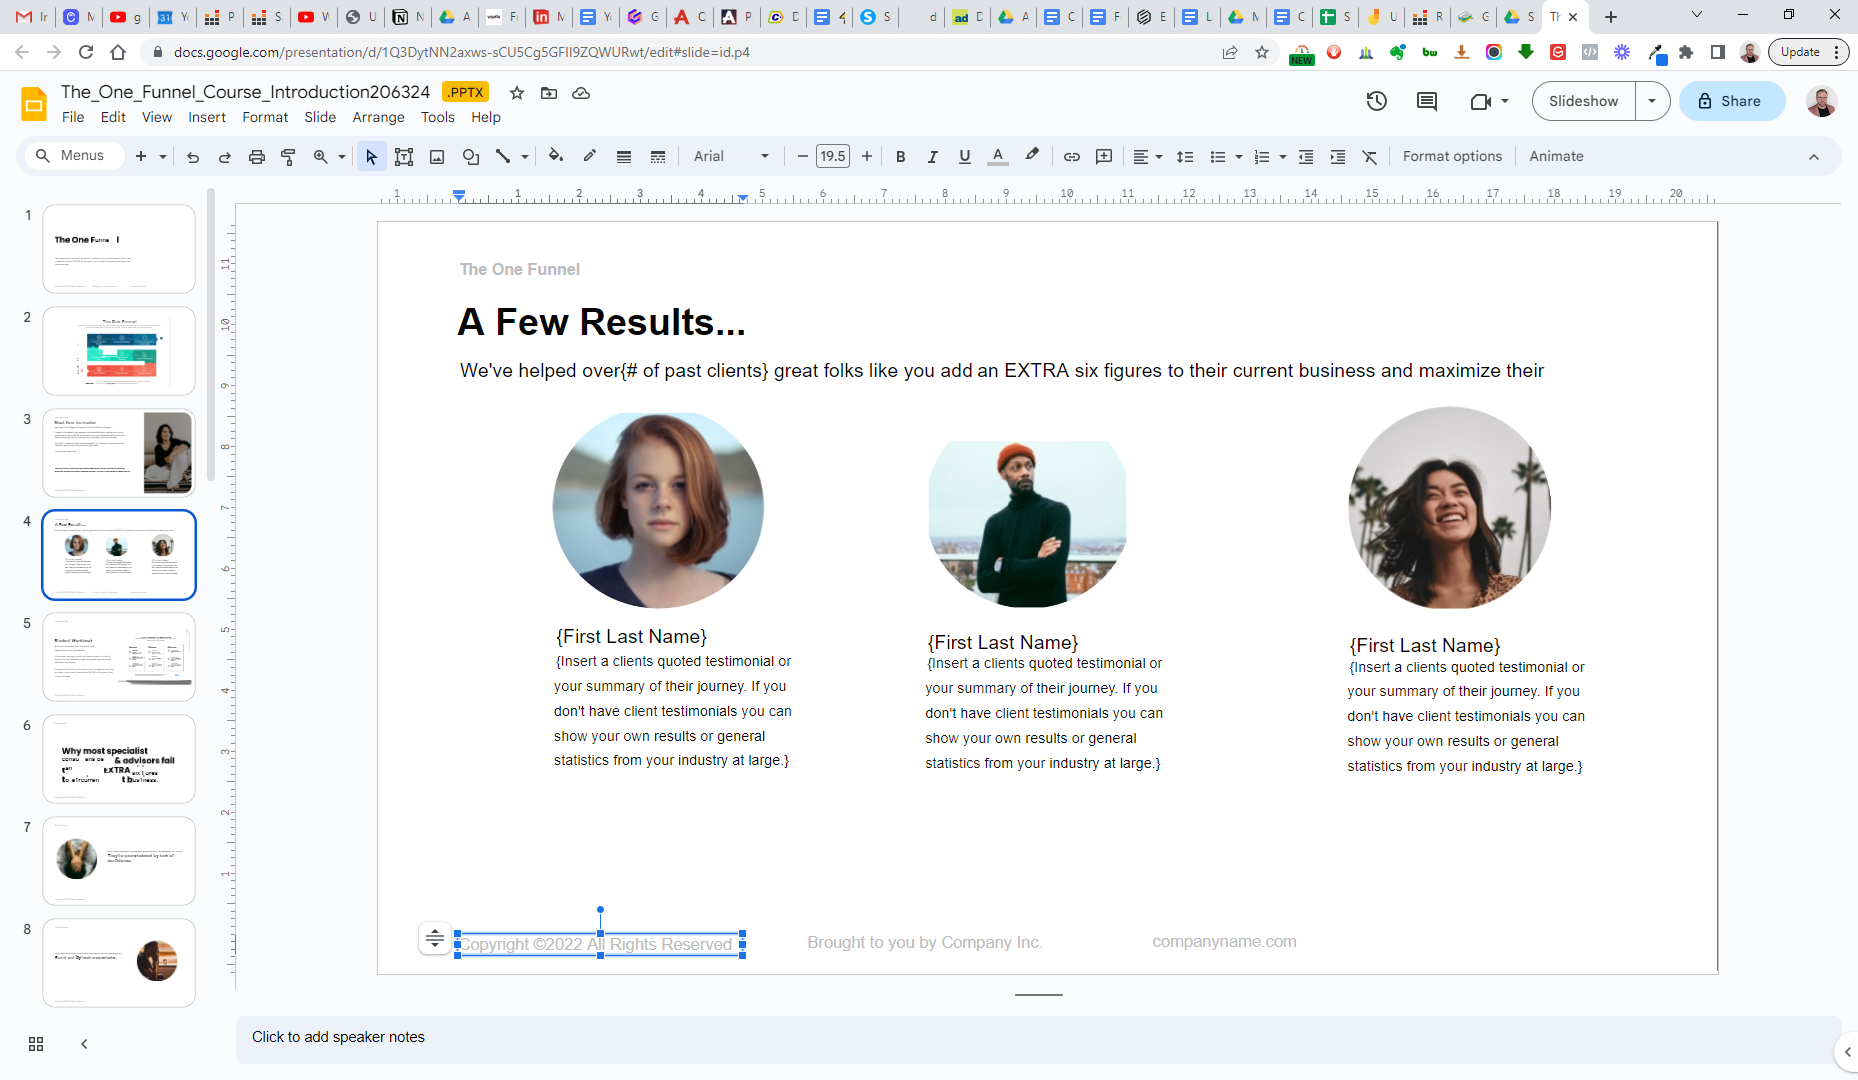Click the Insert link icon

pos(1072,157)
